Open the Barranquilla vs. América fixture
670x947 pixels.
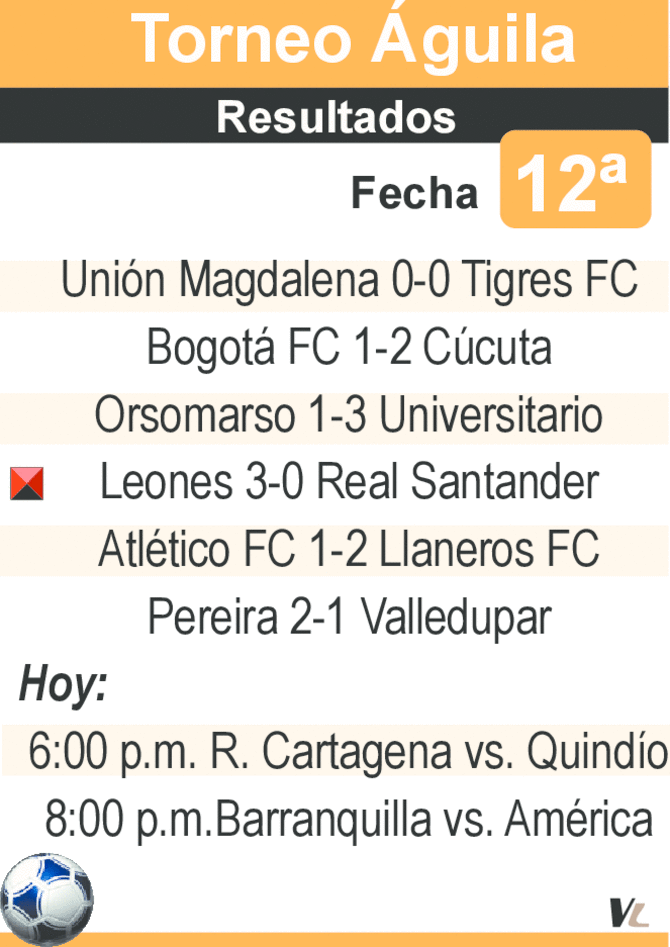point(434,819)
